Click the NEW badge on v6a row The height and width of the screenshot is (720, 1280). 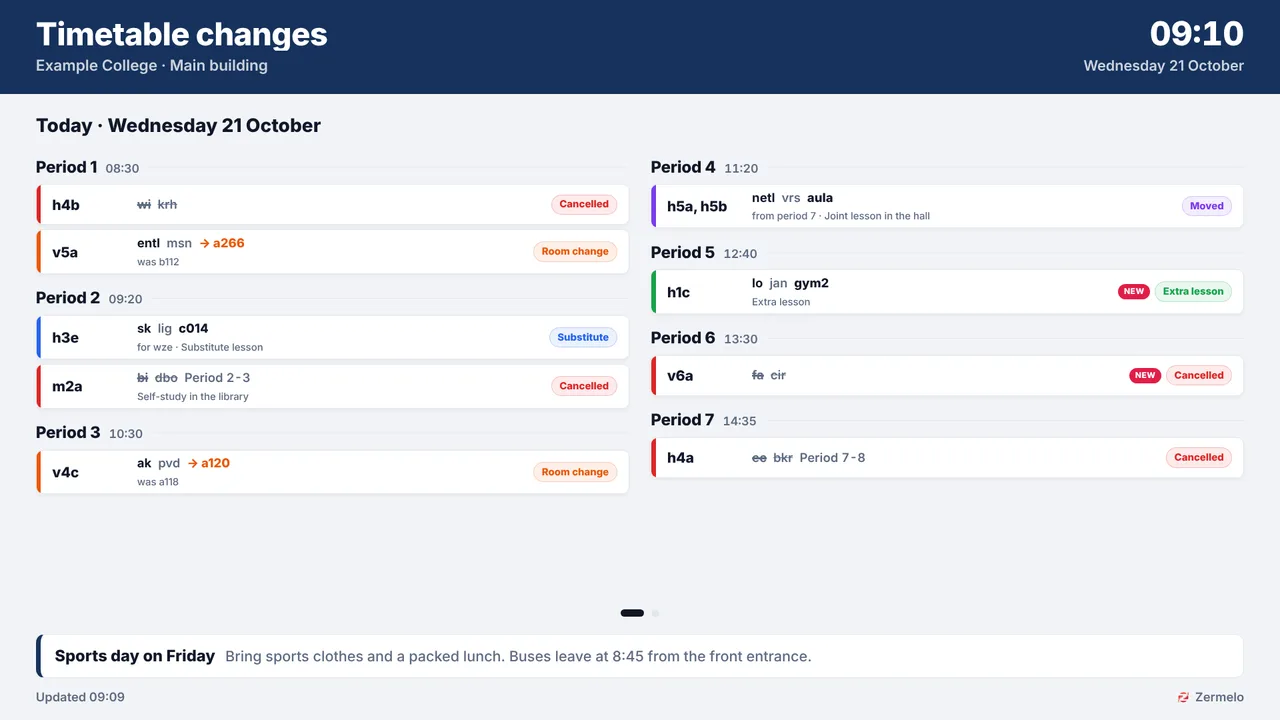coord(1145,376)
